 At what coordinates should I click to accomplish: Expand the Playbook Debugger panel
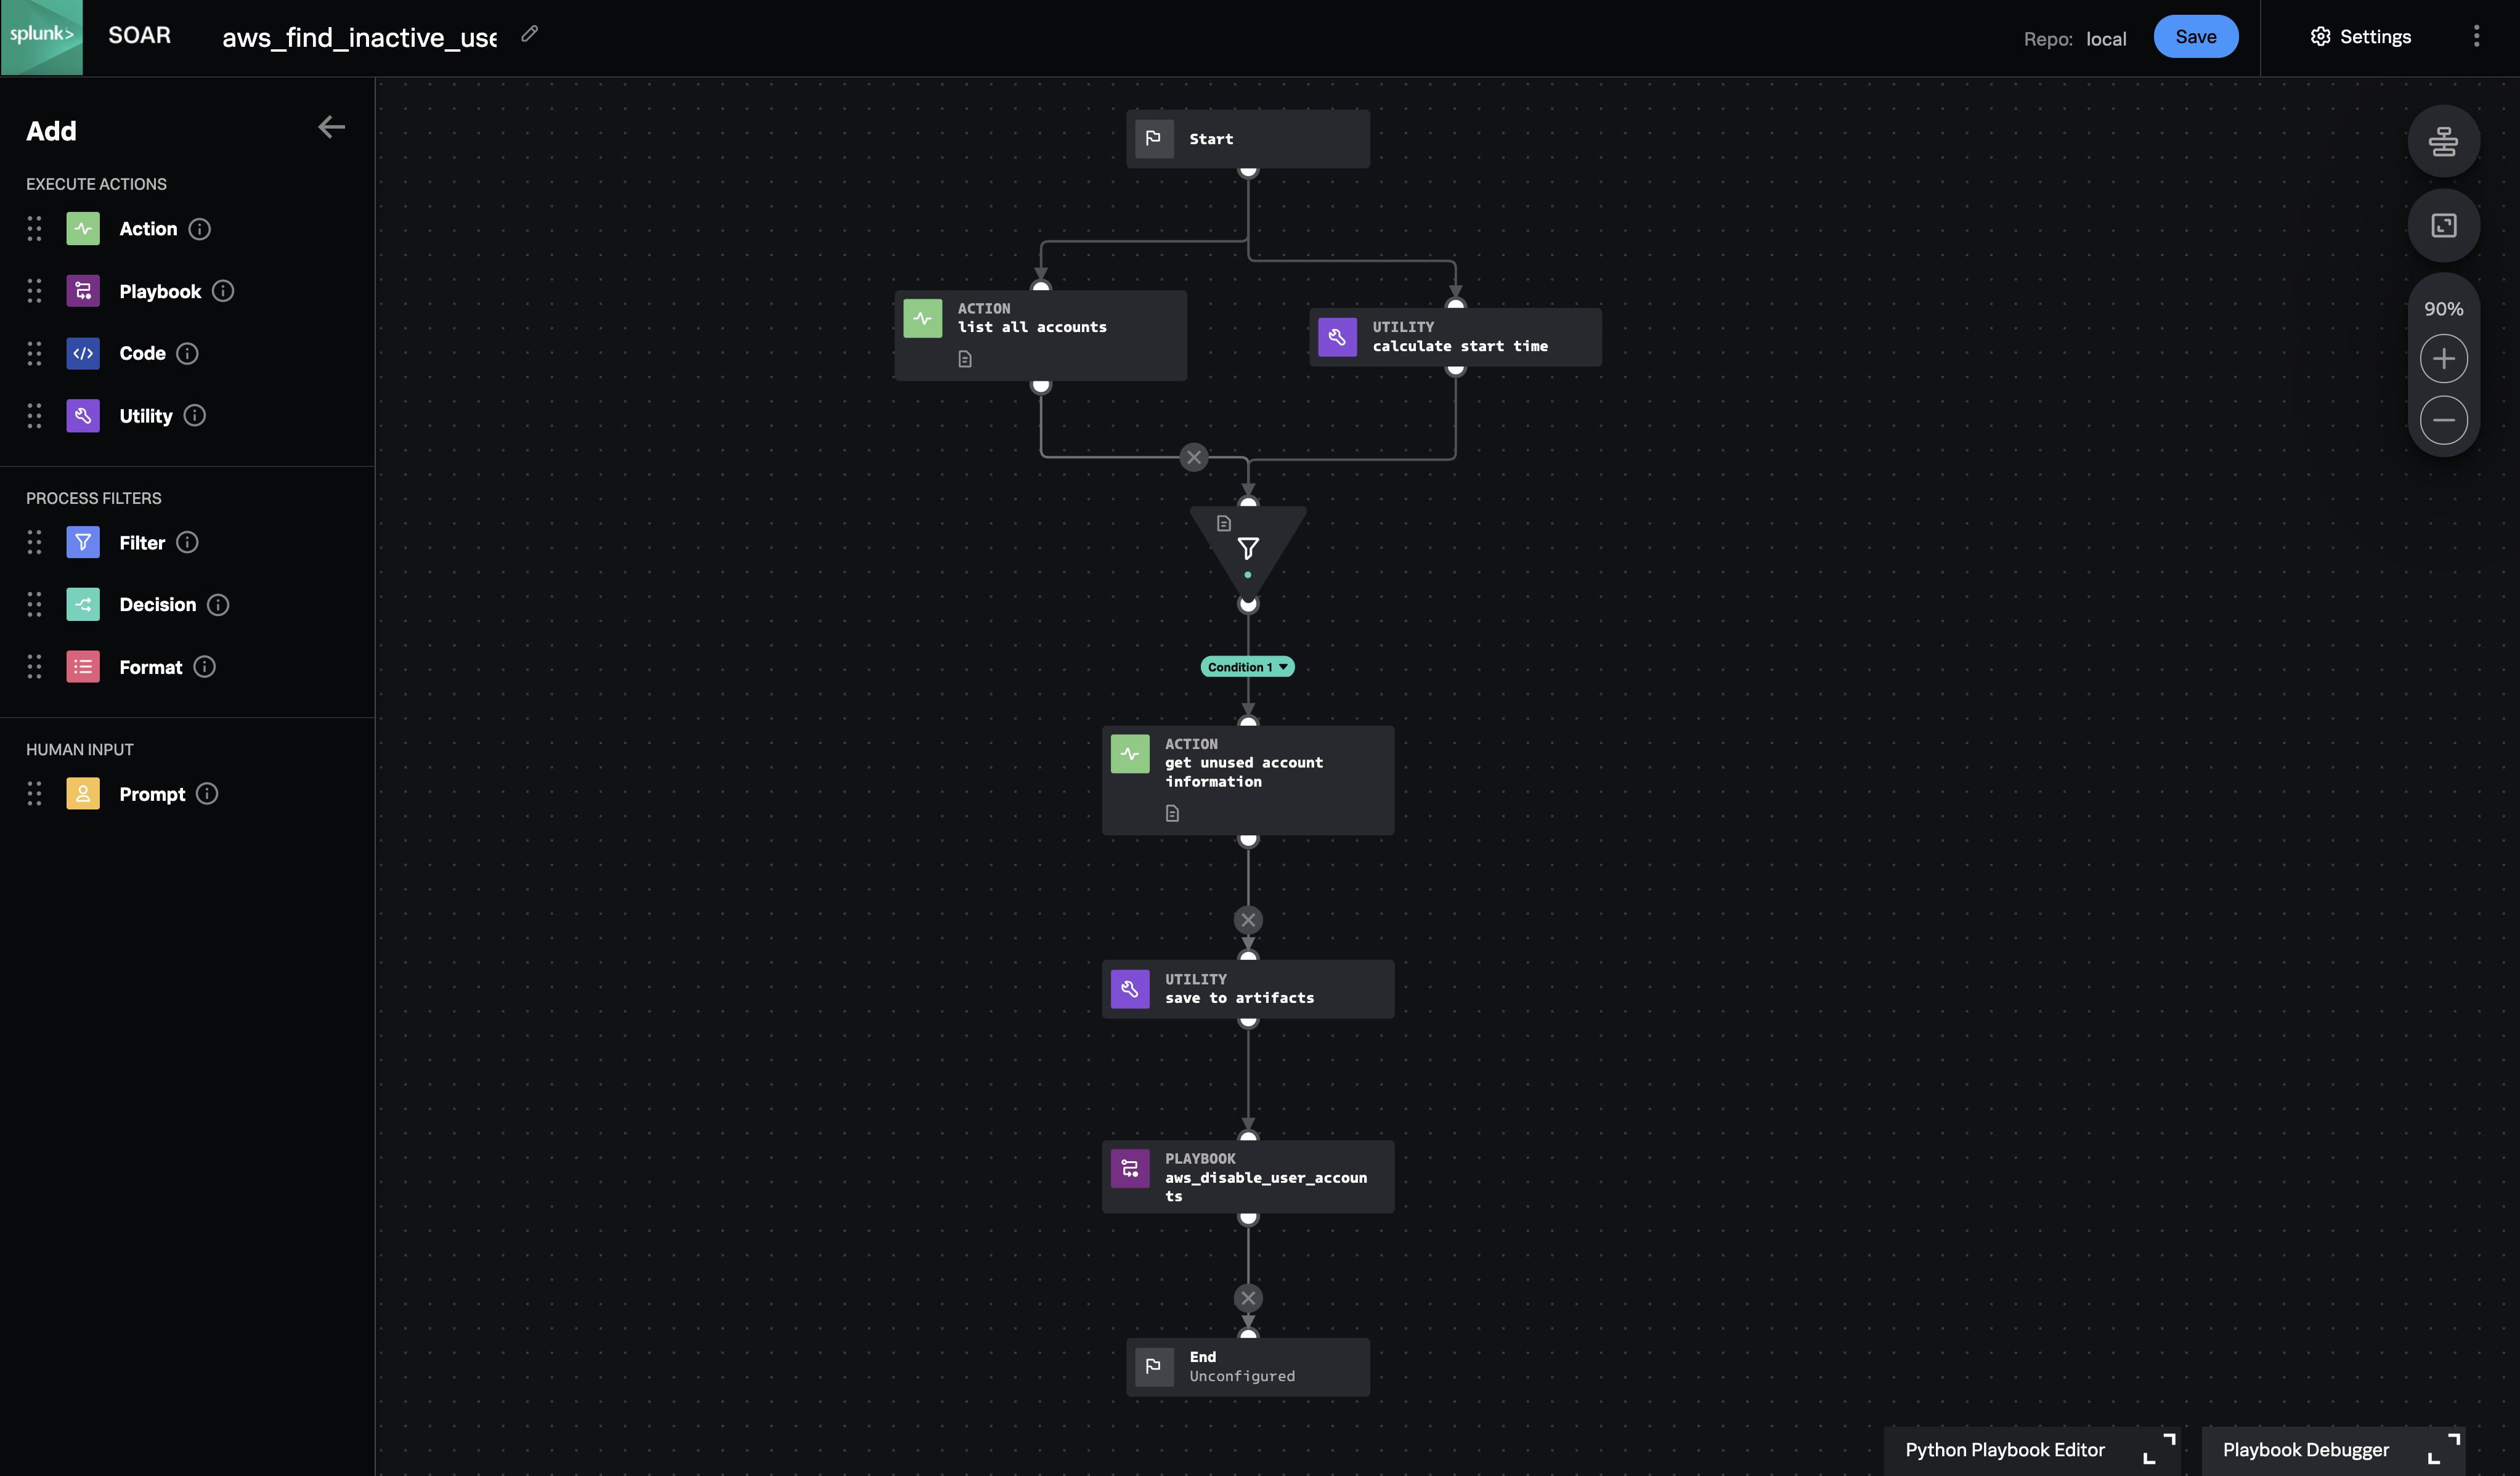2443,1449
